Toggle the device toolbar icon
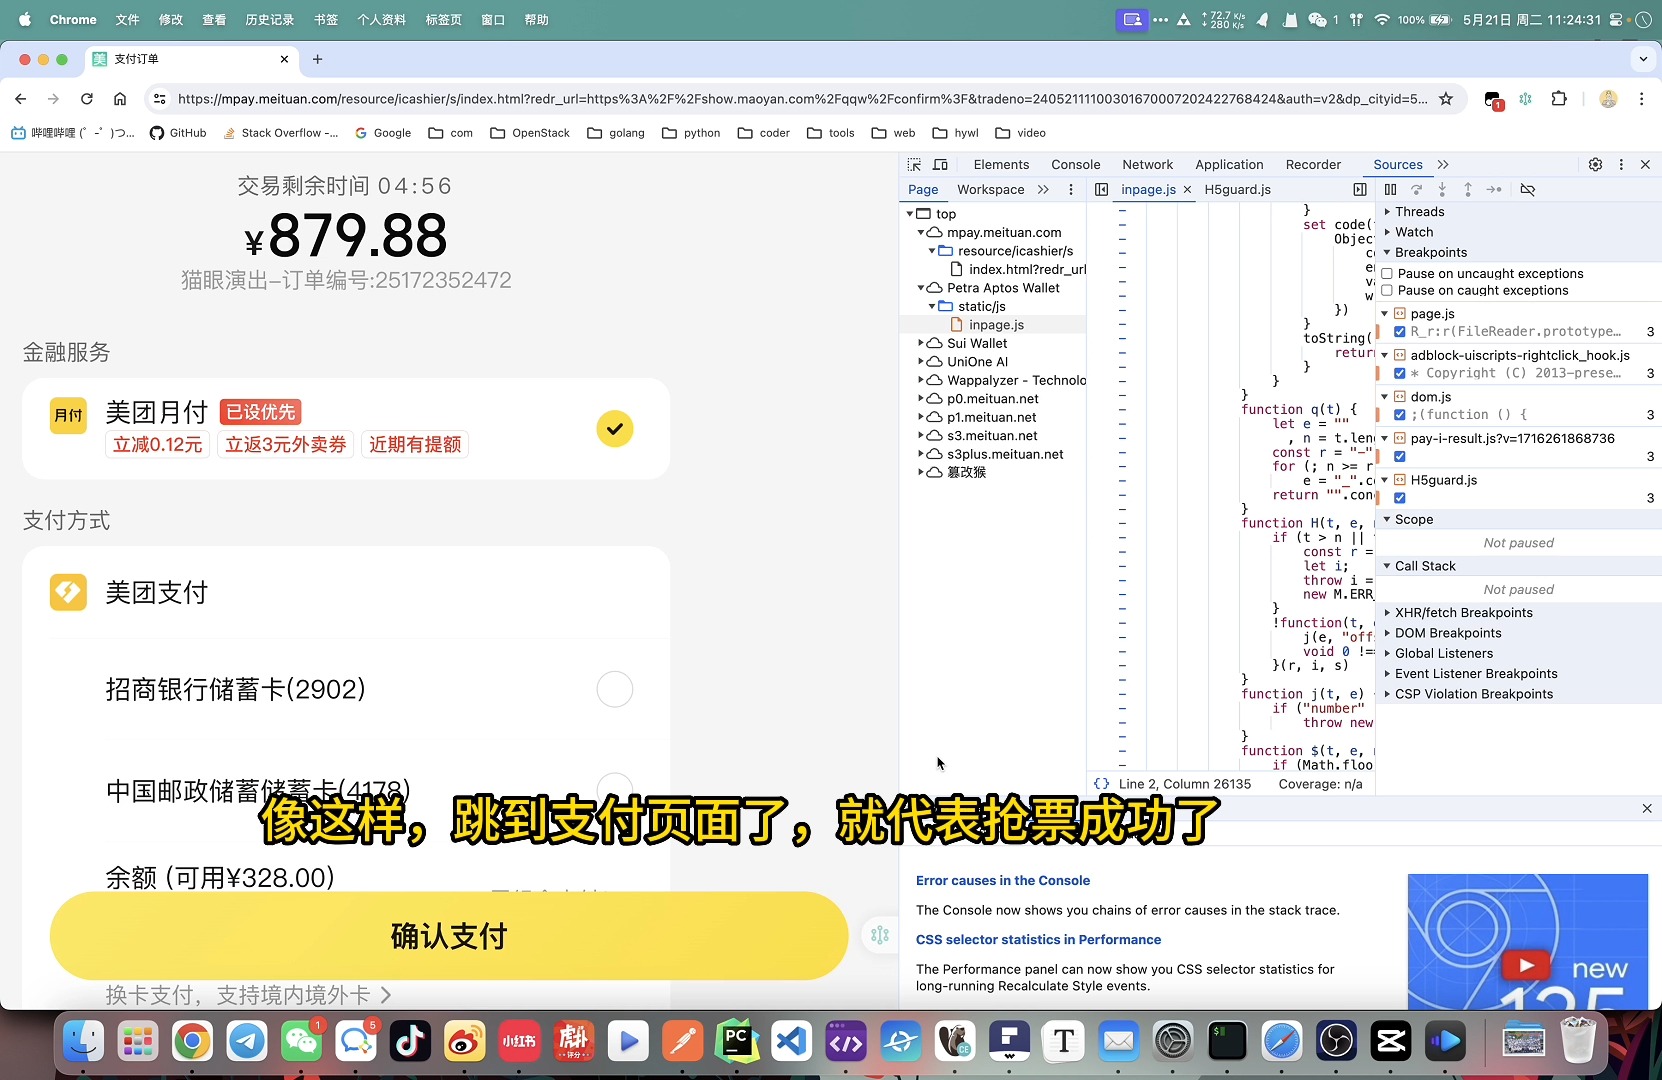The width and height of the screenshot is (1662, 1080). (940, 165)
